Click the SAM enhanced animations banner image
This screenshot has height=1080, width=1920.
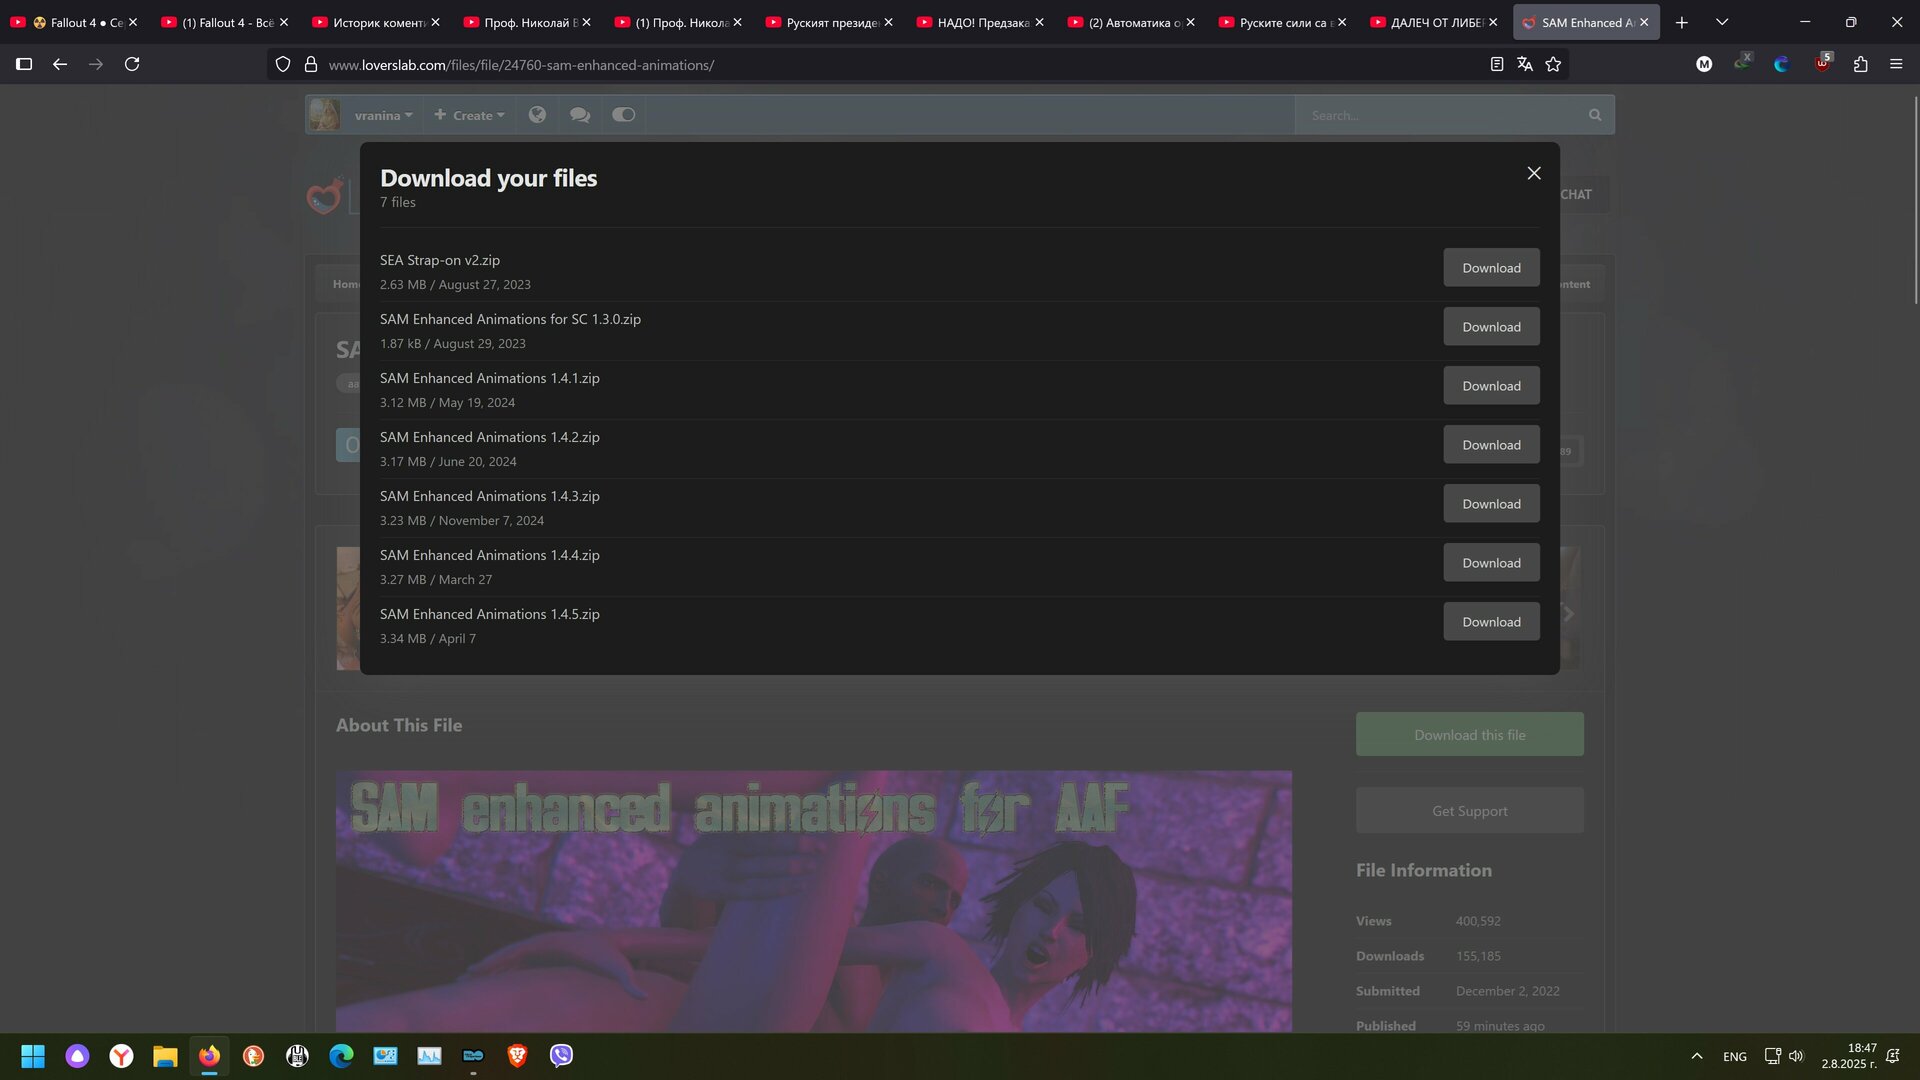813,901
